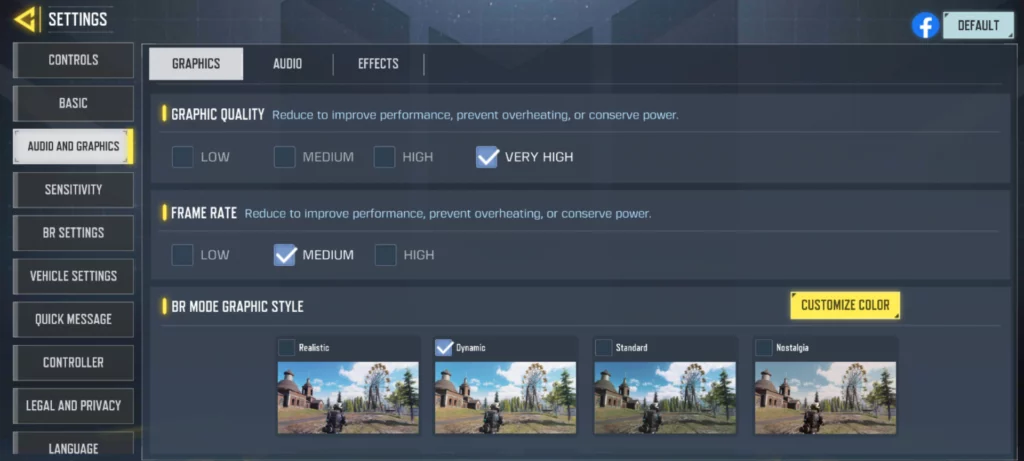Open Vehicle Settings menu item

tap(73, 276)
